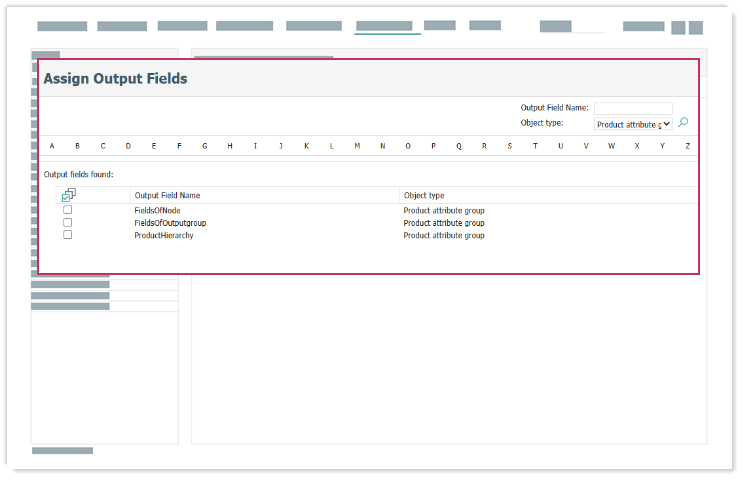The image size is (742, 479).
Task: Select the FieldsOfNode field name
Action: [x=157, y=211]
